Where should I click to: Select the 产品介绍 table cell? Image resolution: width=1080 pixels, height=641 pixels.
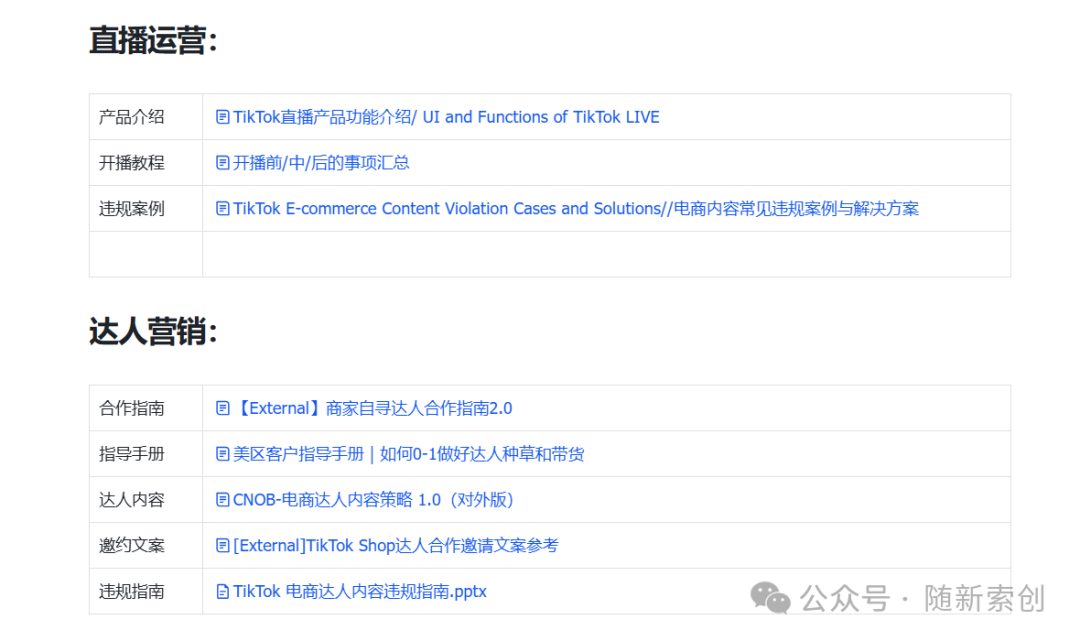click(146, 117)
